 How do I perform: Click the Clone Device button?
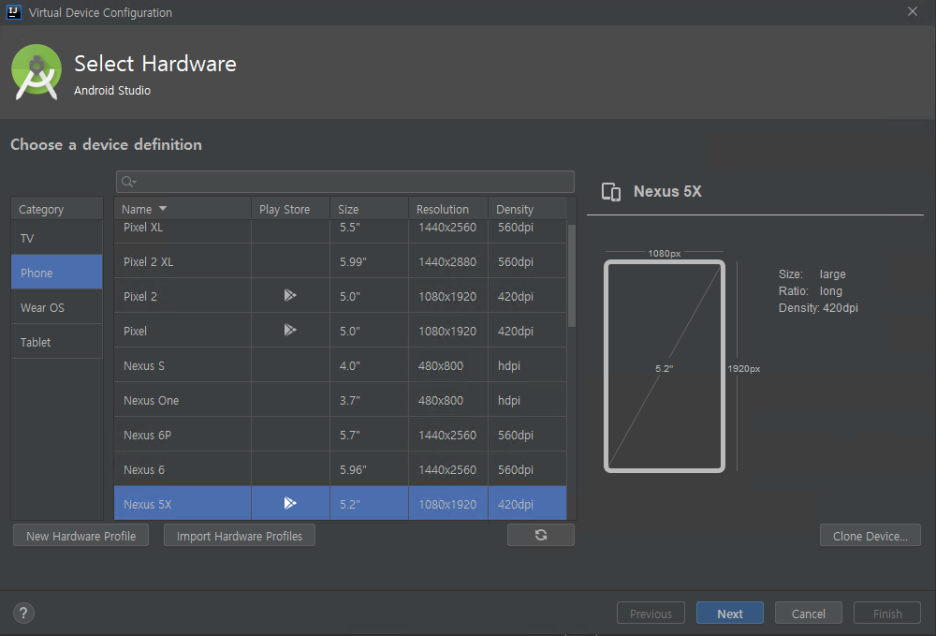point(870,536)
